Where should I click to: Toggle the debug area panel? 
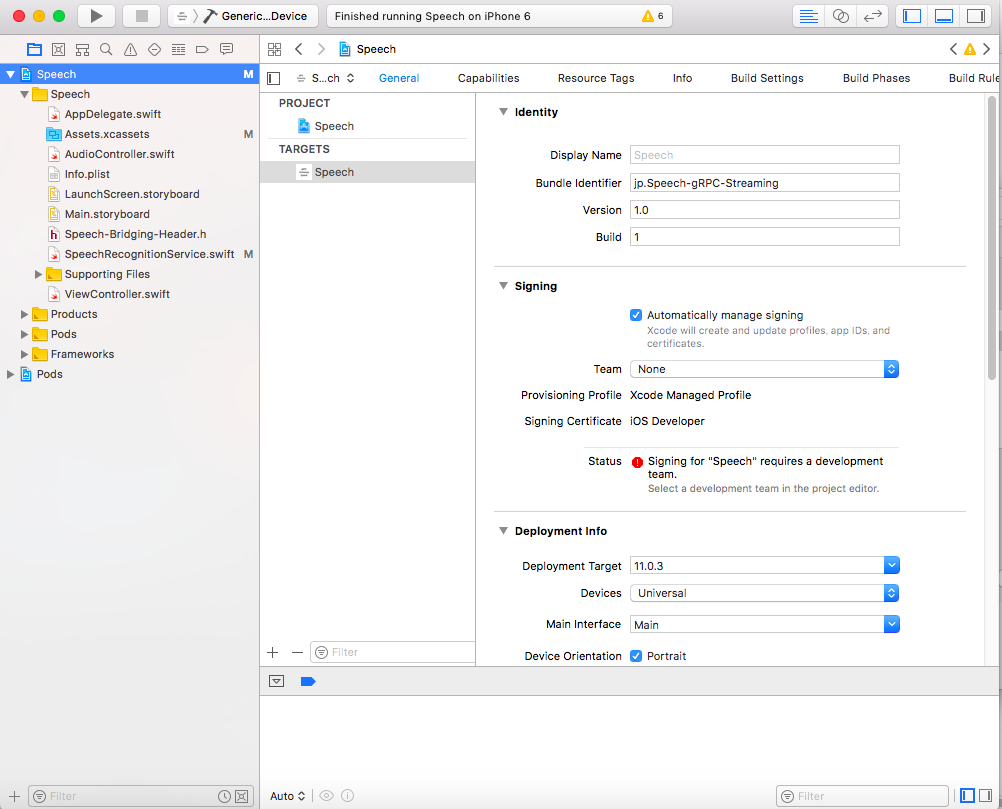point(944,16)
